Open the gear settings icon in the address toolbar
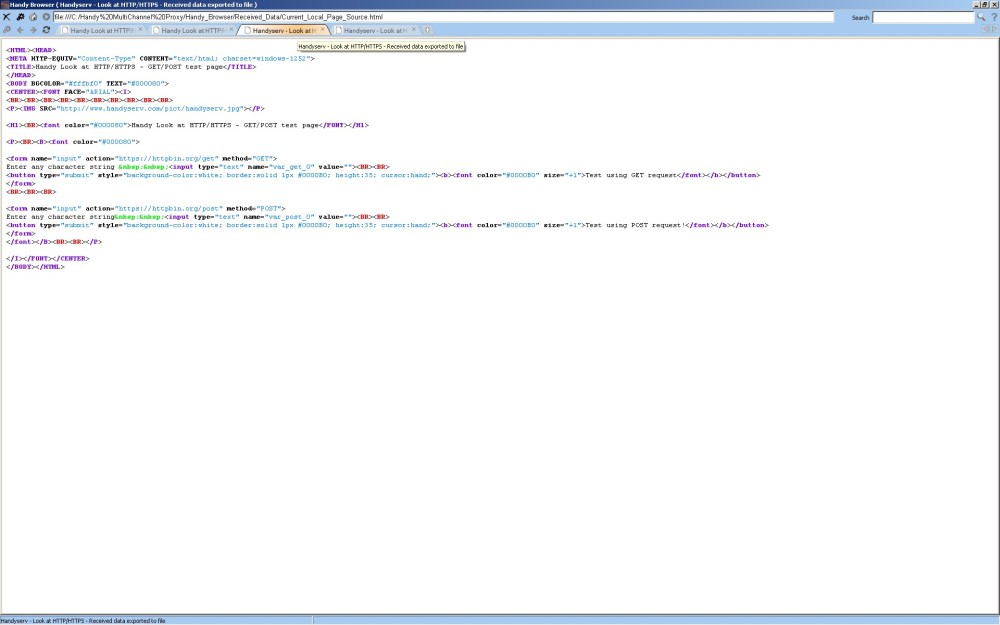 point(20,17)
